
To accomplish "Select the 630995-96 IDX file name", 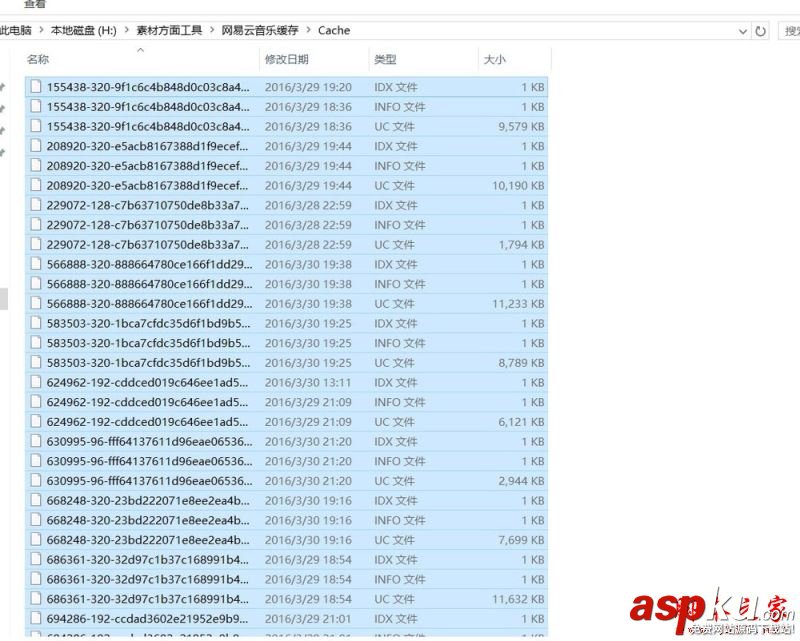I will click(149, 441).
